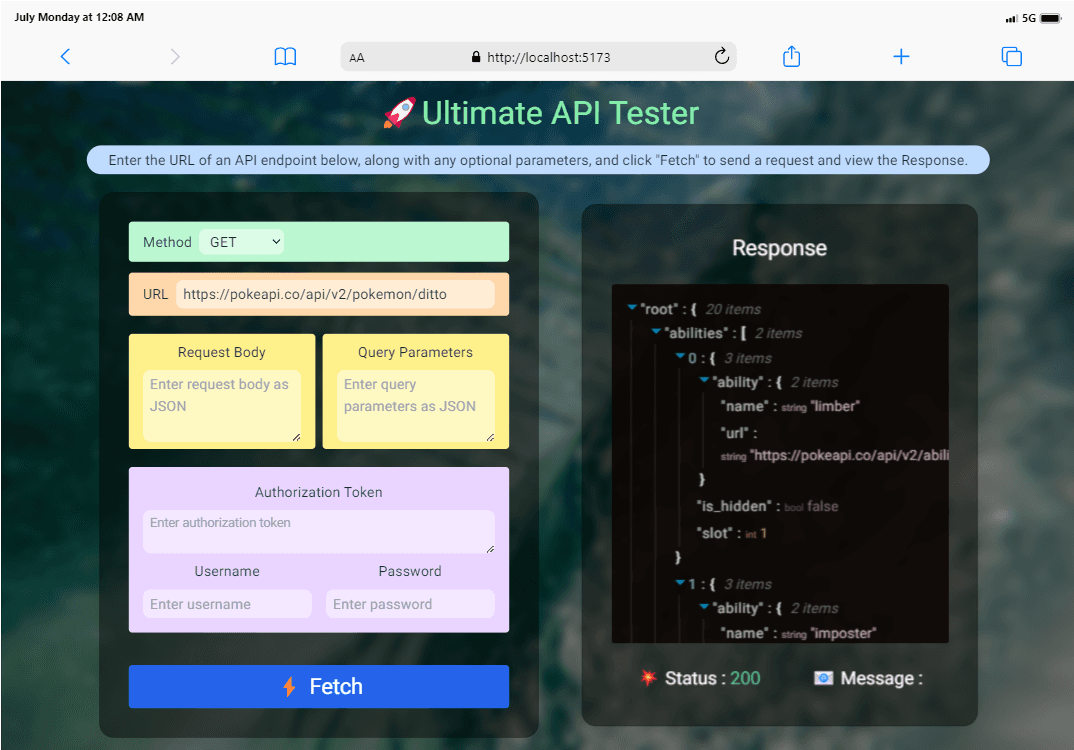Click the Query Parameters text area
This screenshot has width=1074, height=750.
coord(416,406)
